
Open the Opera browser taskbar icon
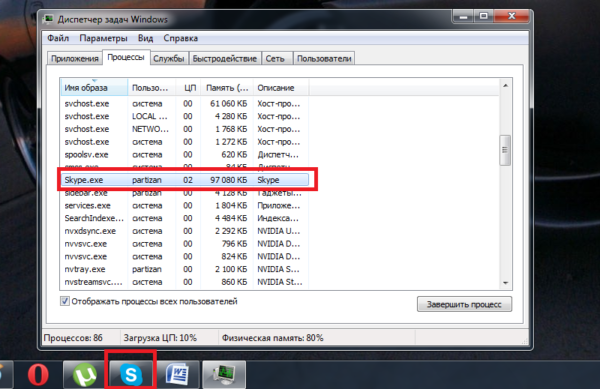(38, 375)
